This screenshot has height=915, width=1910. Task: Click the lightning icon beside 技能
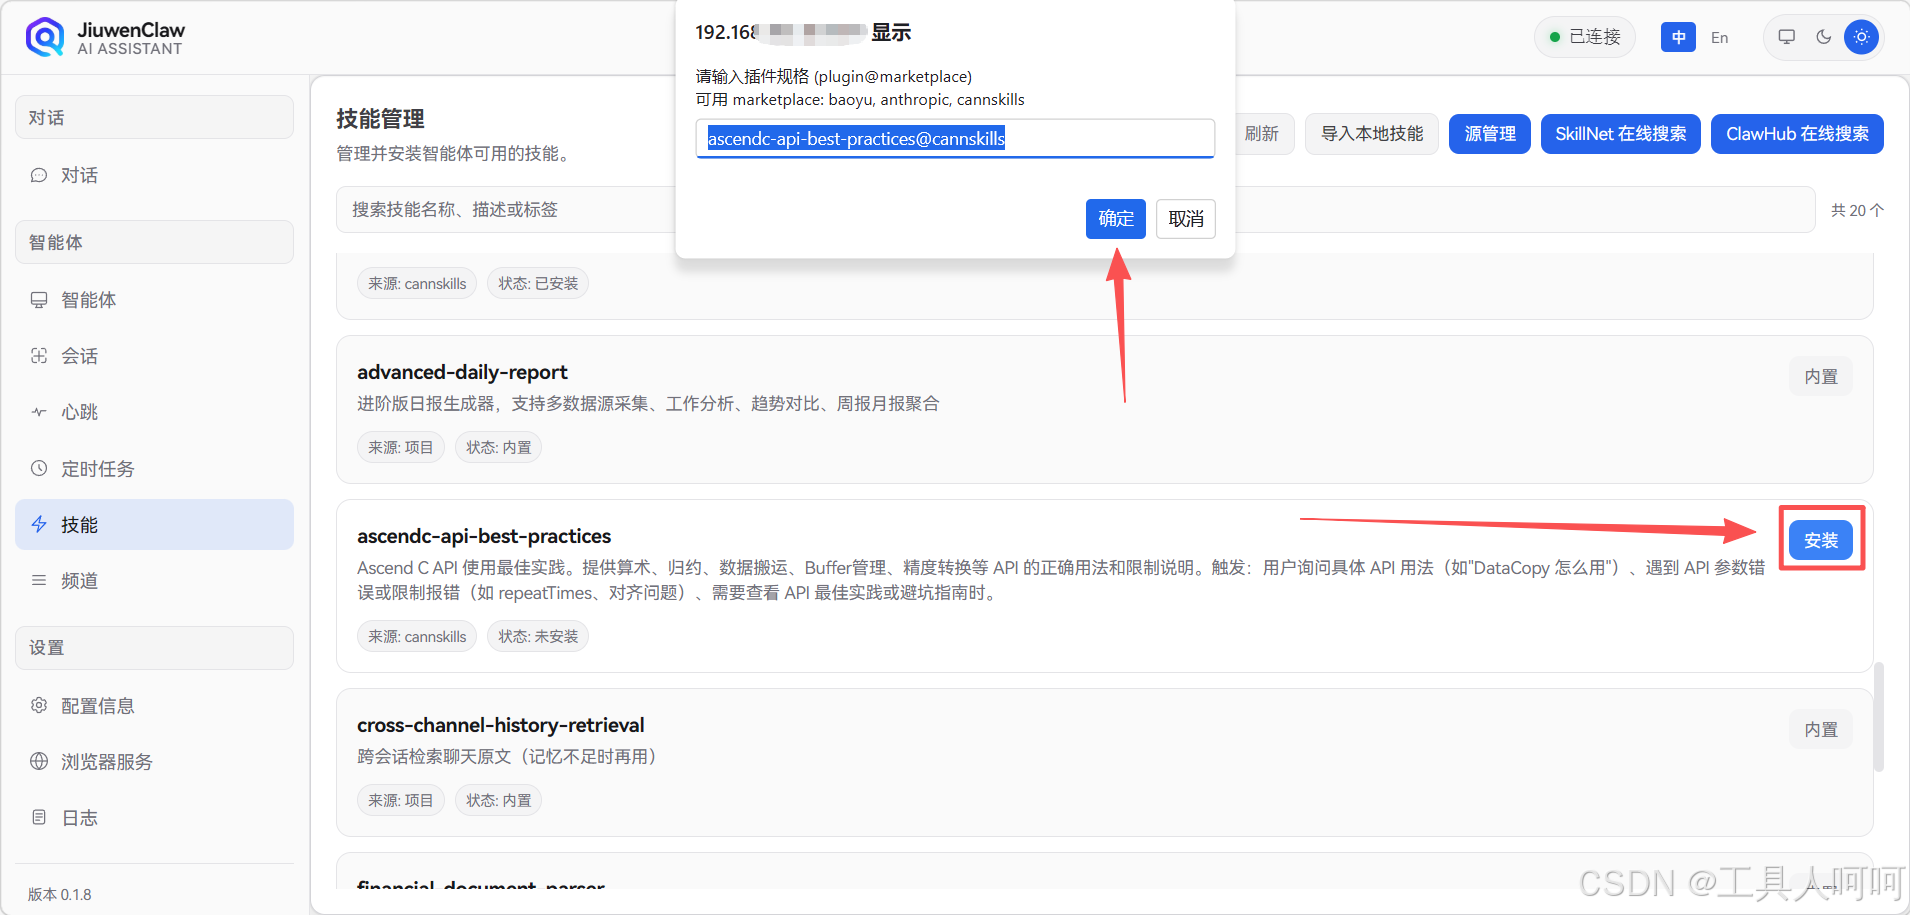(39, 524)
